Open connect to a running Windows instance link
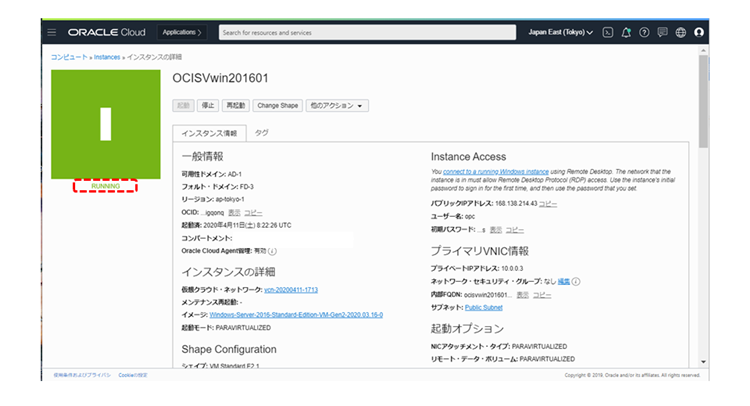Screen dimensions: 750x406 496,172
